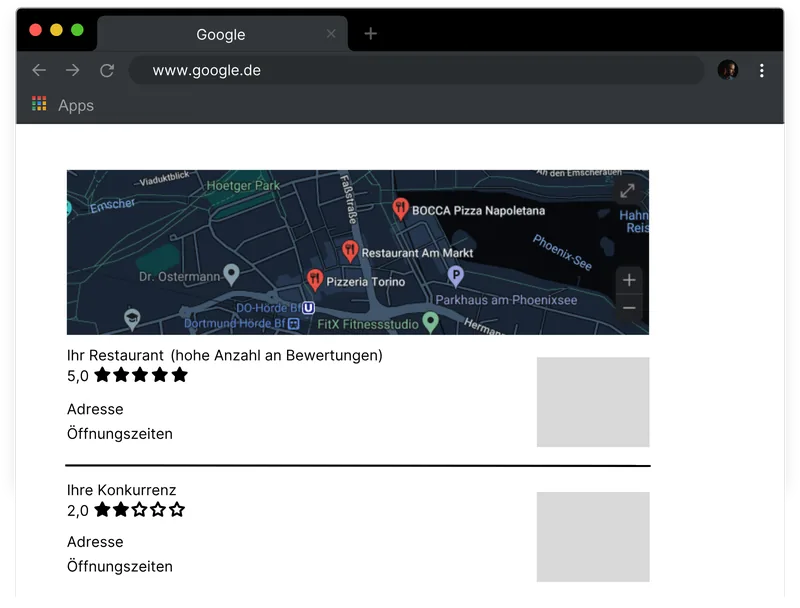Click Öffnungszeiten under Ihr Restaurant
Viewport: 800px width, 608px height.
pos(119,434)
